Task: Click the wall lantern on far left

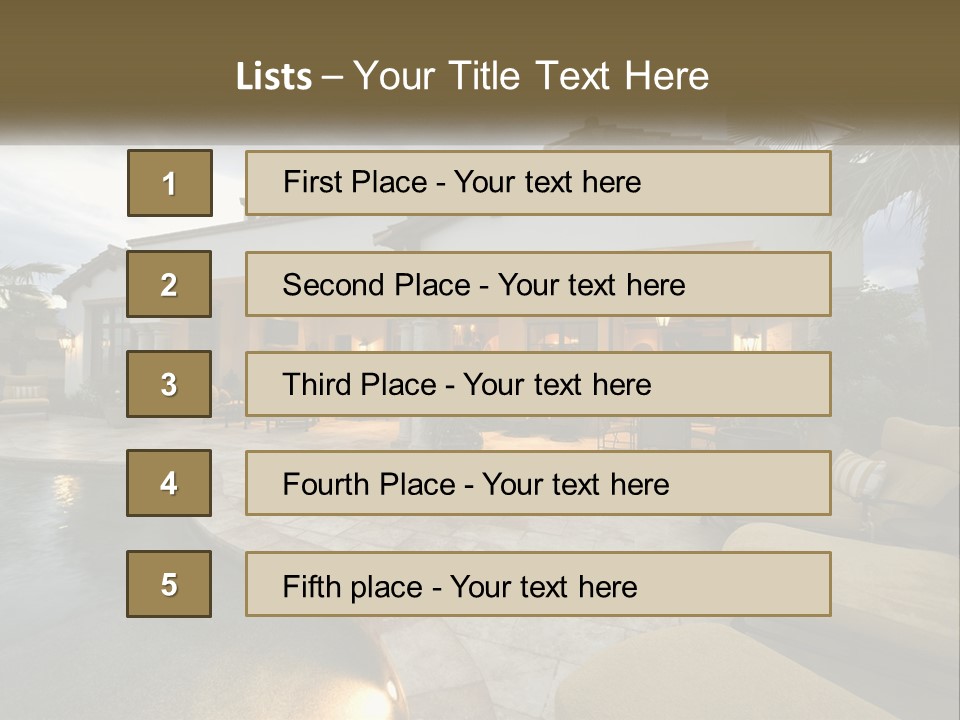Action: (66, 343)
